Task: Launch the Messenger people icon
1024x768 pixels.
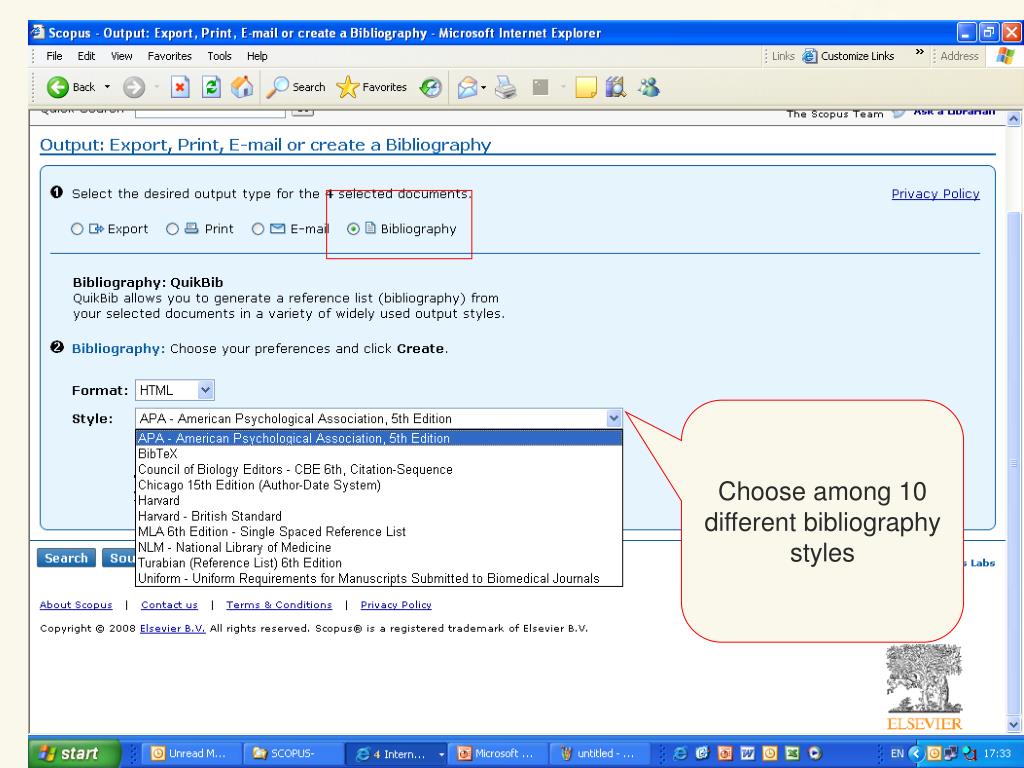Action: coord(649,87)
